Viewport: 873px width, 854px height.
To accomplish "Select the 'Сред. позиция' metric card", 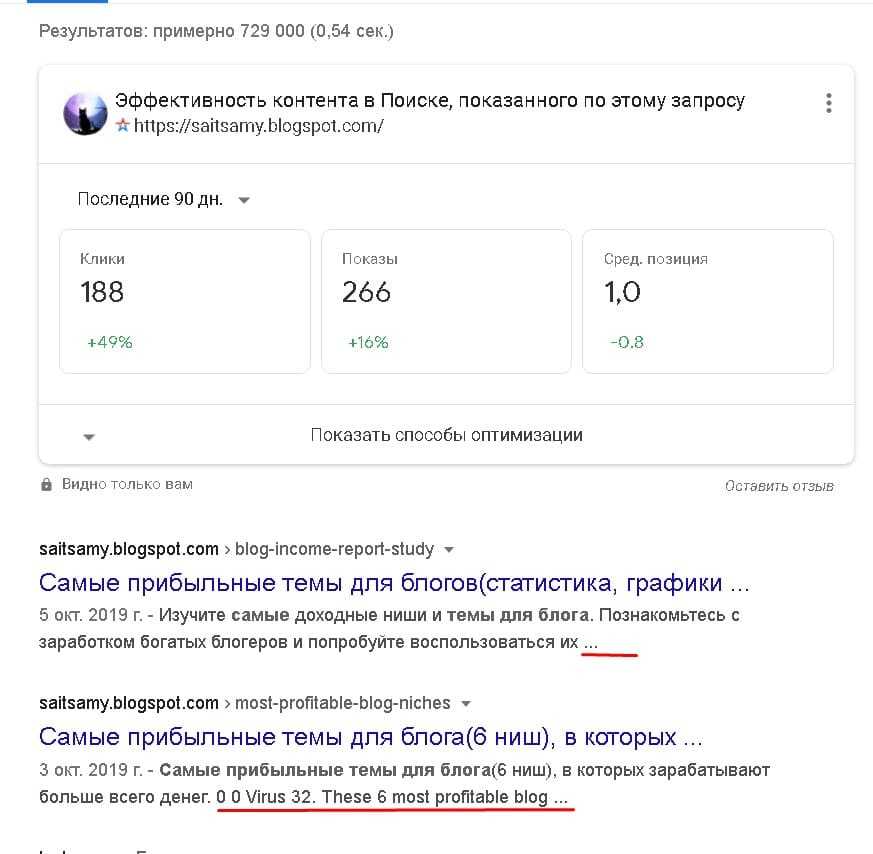I will [707, 301].
